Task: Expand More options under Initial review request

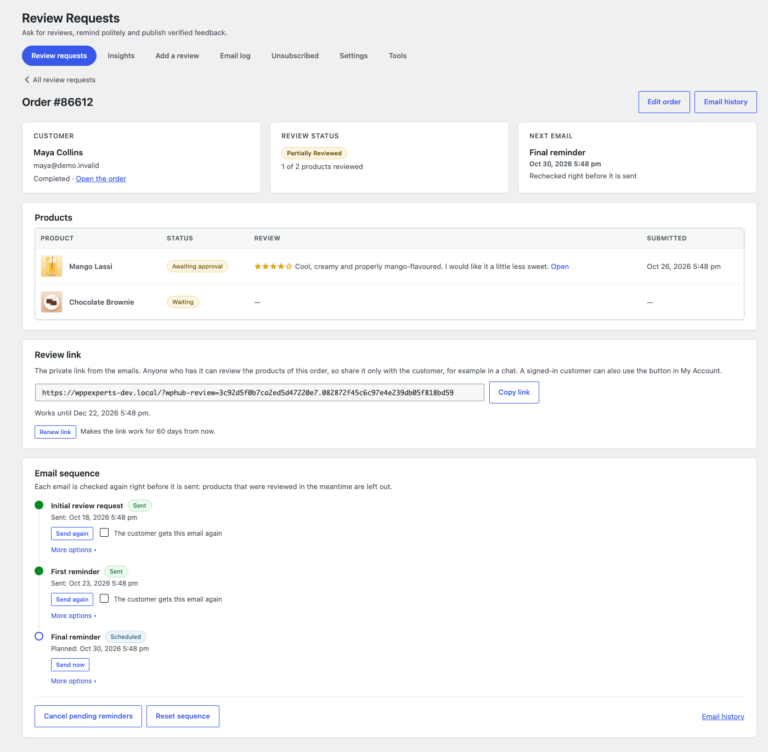Action: pyautogui.click(x=73, y=550)
